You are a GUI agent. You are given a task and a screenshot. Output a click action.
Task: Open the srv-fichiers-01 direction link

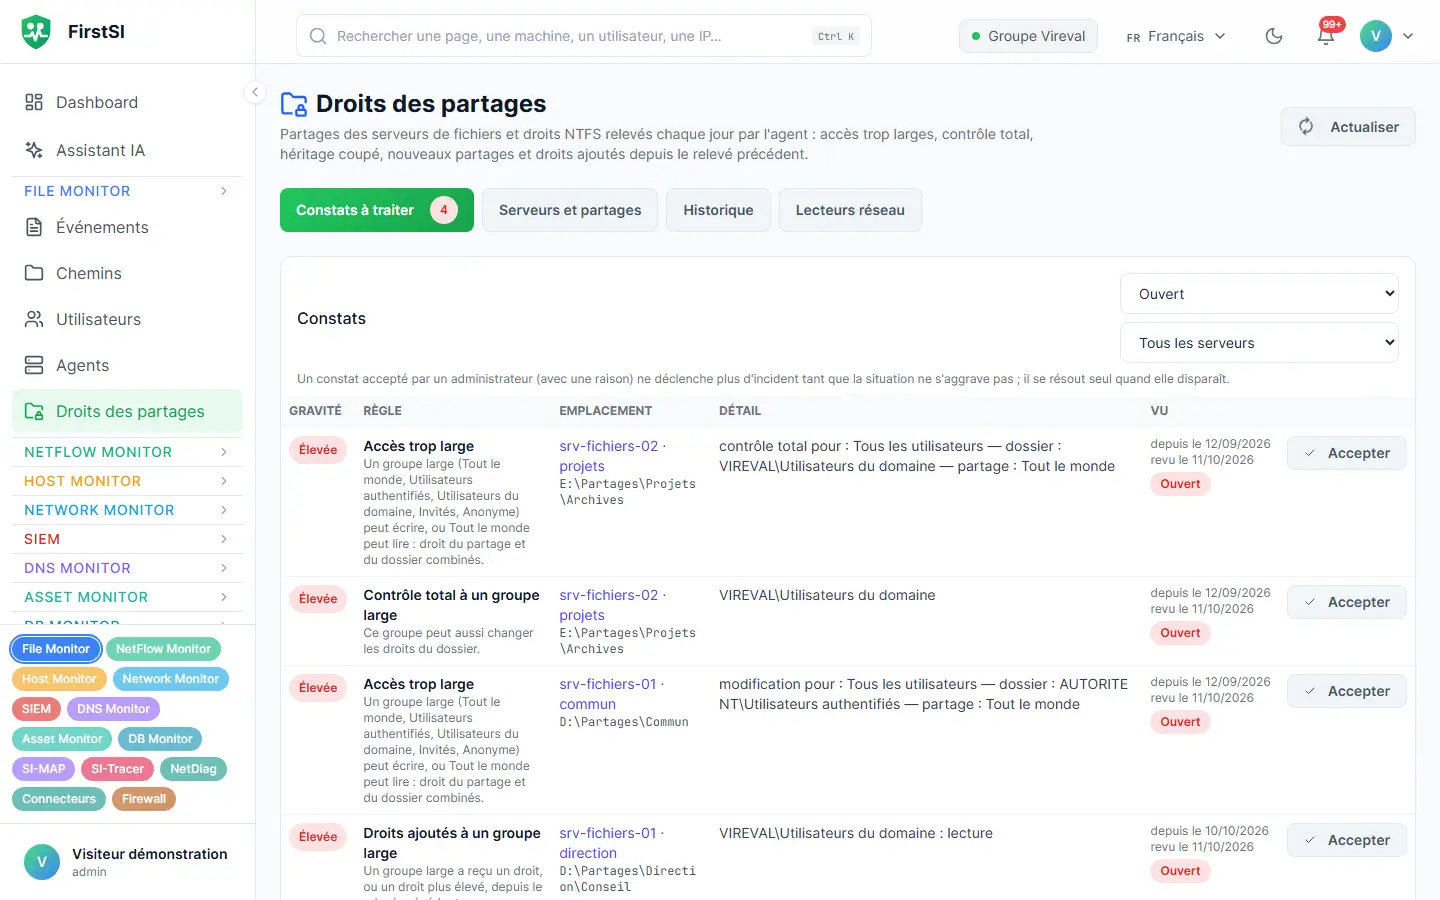click(610, 843)
